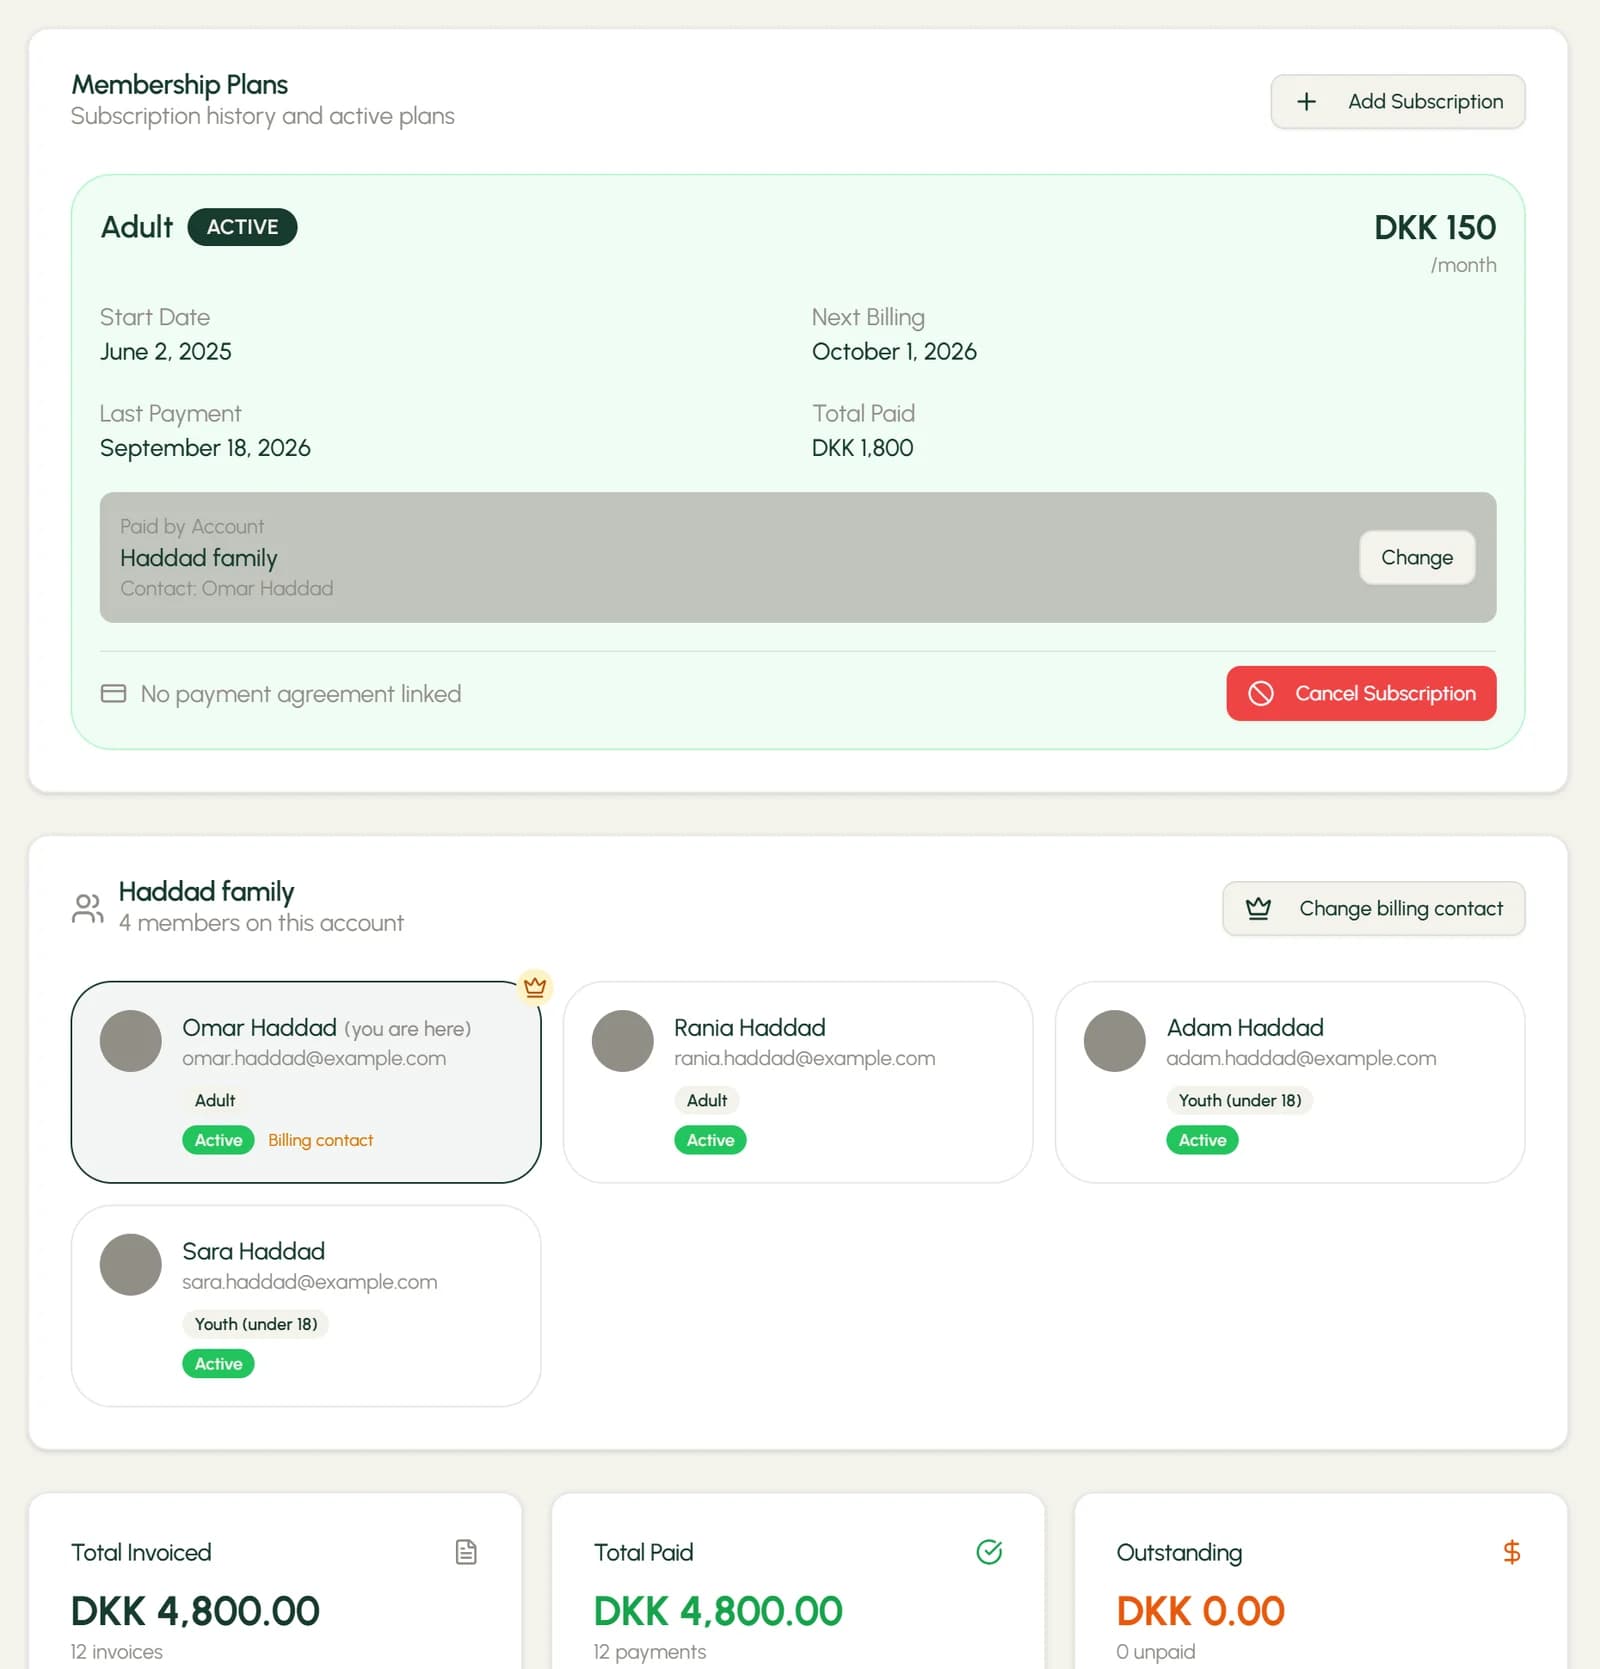Click the invoice document icon in Total Invoiced
The height and width of the screenshot is (1669, 1600).
[x=466, y=1552]
